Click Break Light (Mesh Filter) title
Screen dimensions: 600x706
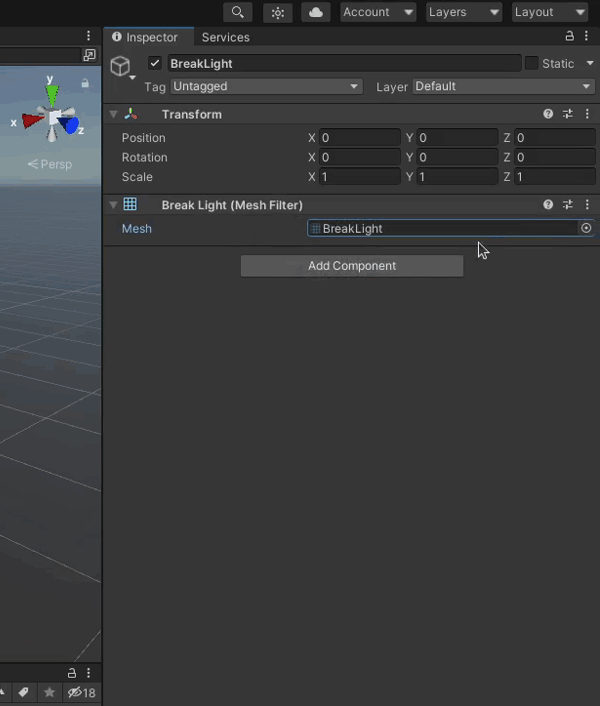coord(232,205)
